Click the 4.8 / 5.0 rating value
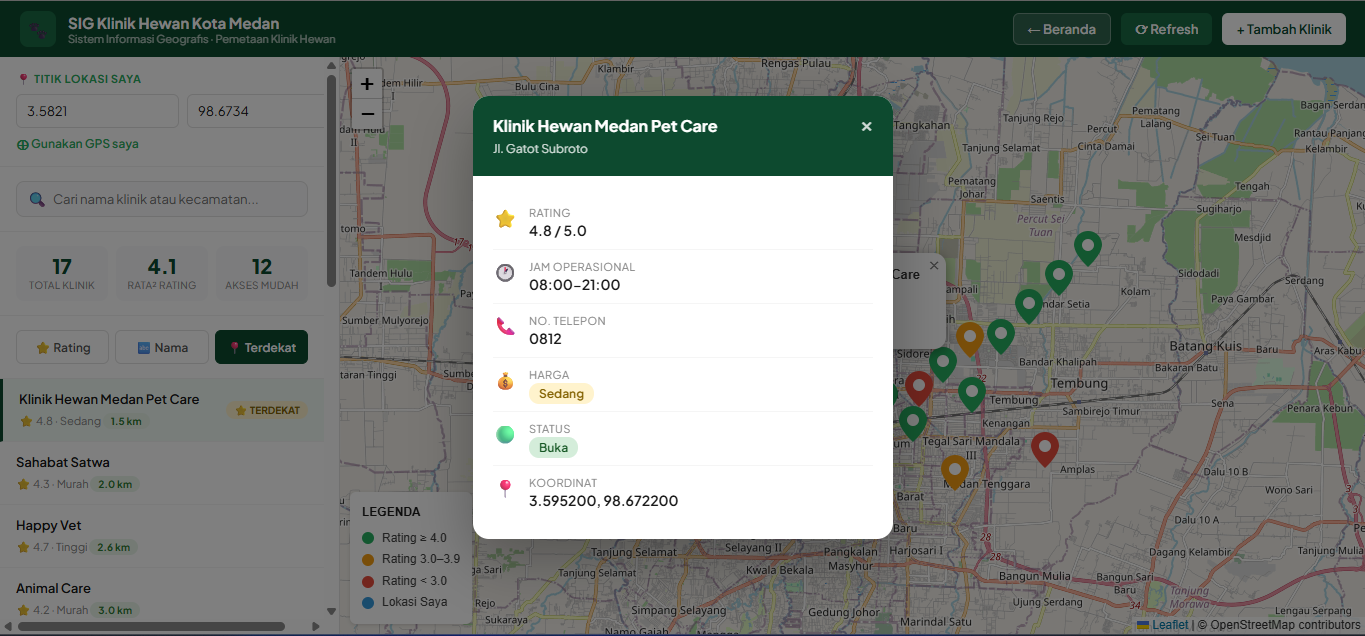Screen dimensions: 1365x636 tap(558, 231)
